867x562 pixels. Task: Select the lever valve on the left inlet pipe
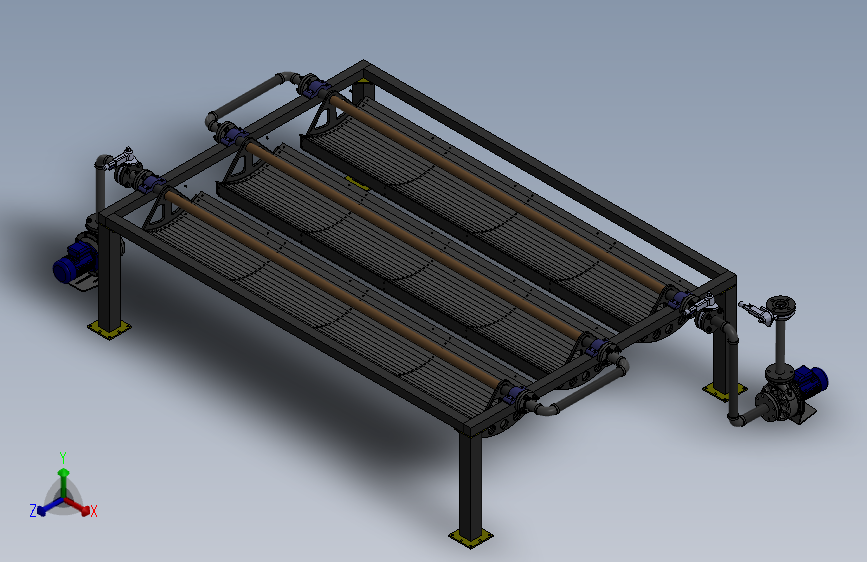click(122, 159)
